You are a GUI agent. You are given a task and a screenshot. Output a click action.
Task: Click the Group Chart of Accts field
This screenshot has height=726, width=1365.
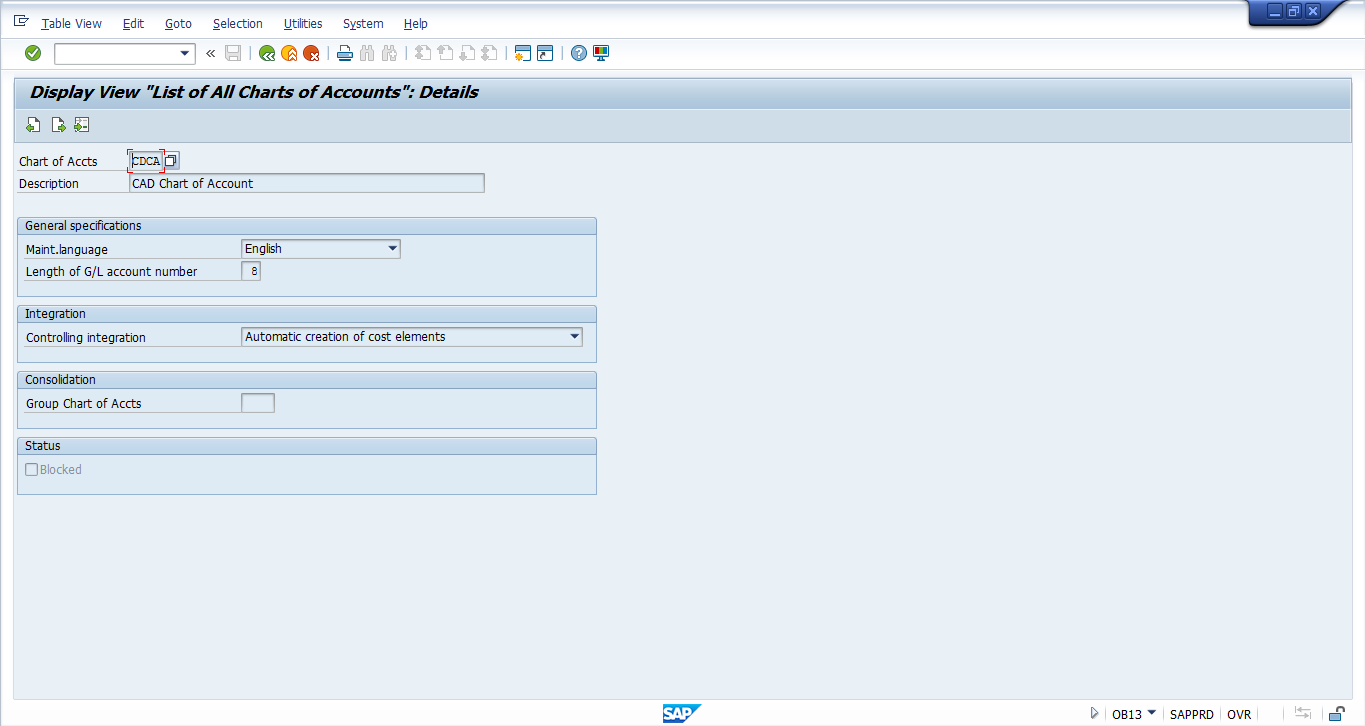click(258, 403)
